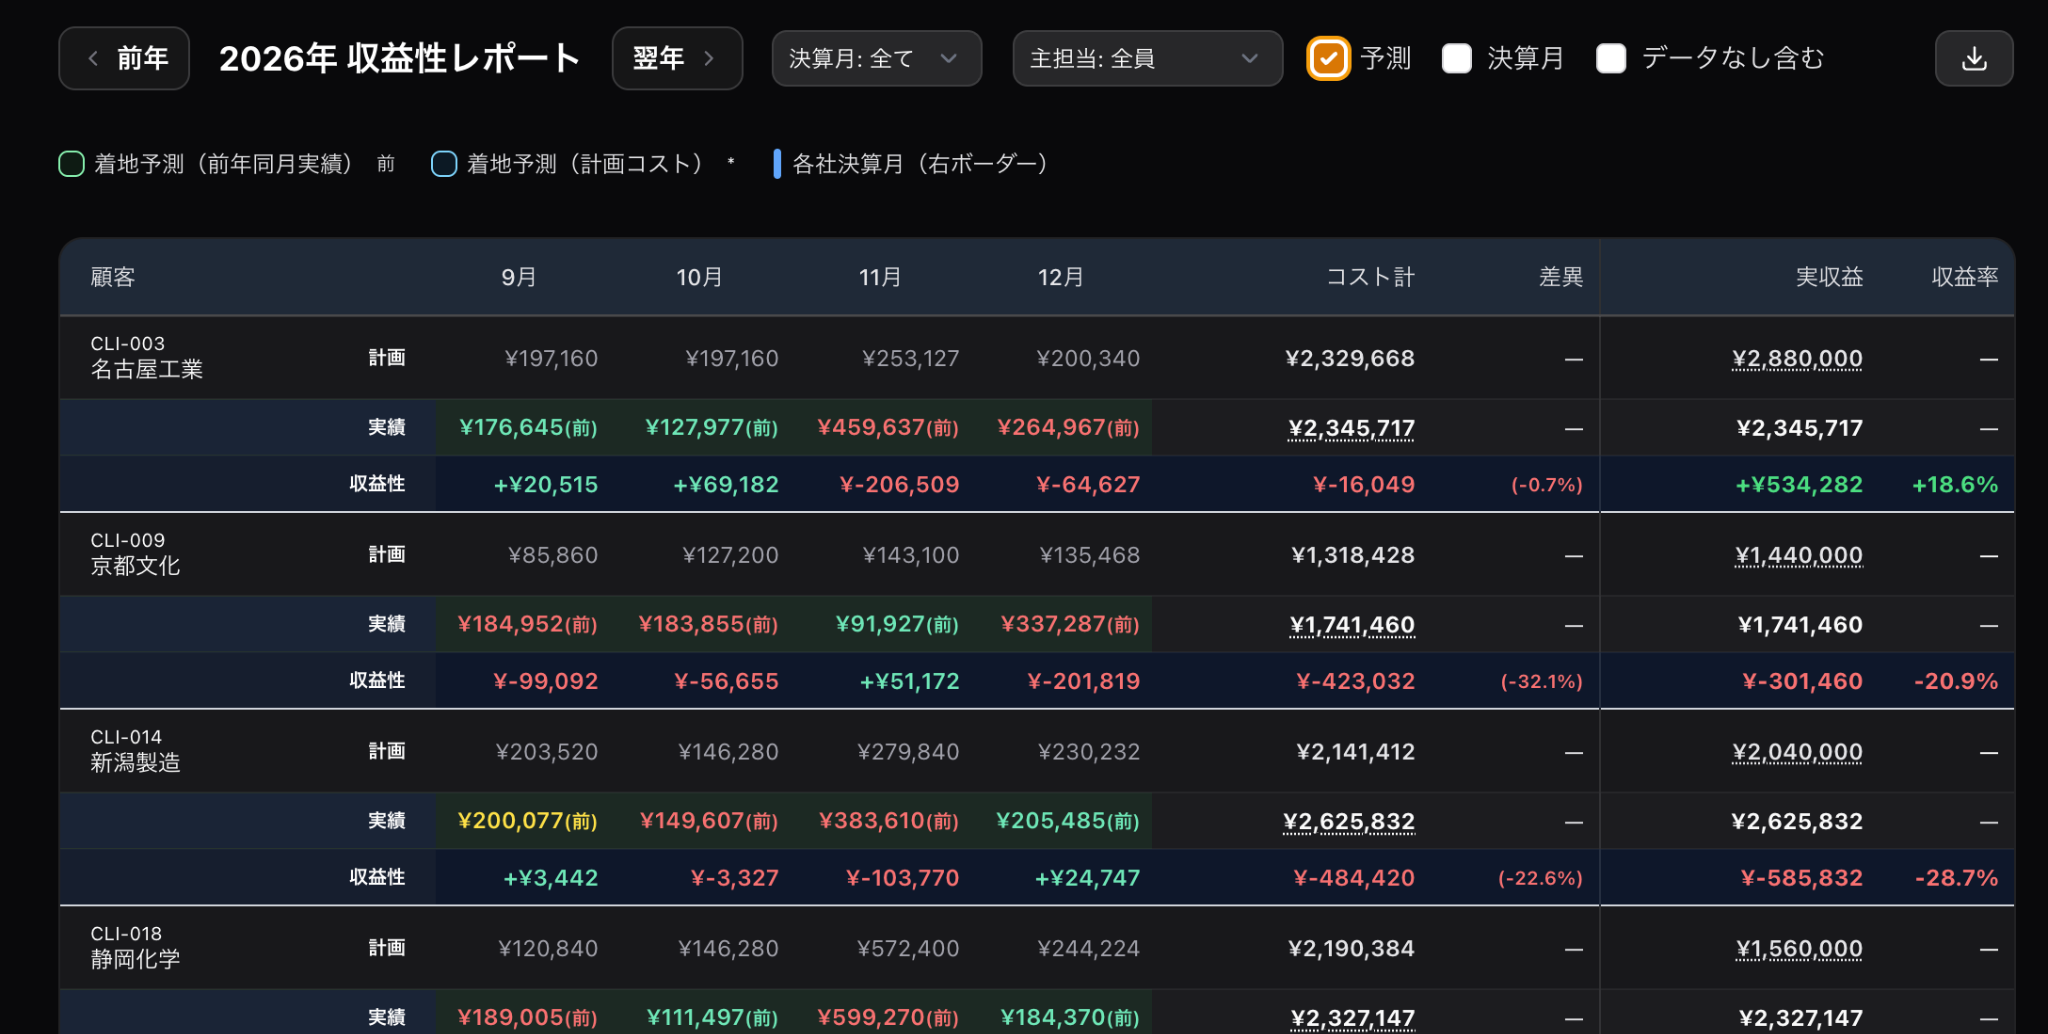Click the 顧客 column header
This screenshot has width=2048, height=1034.
click(113, 277)
